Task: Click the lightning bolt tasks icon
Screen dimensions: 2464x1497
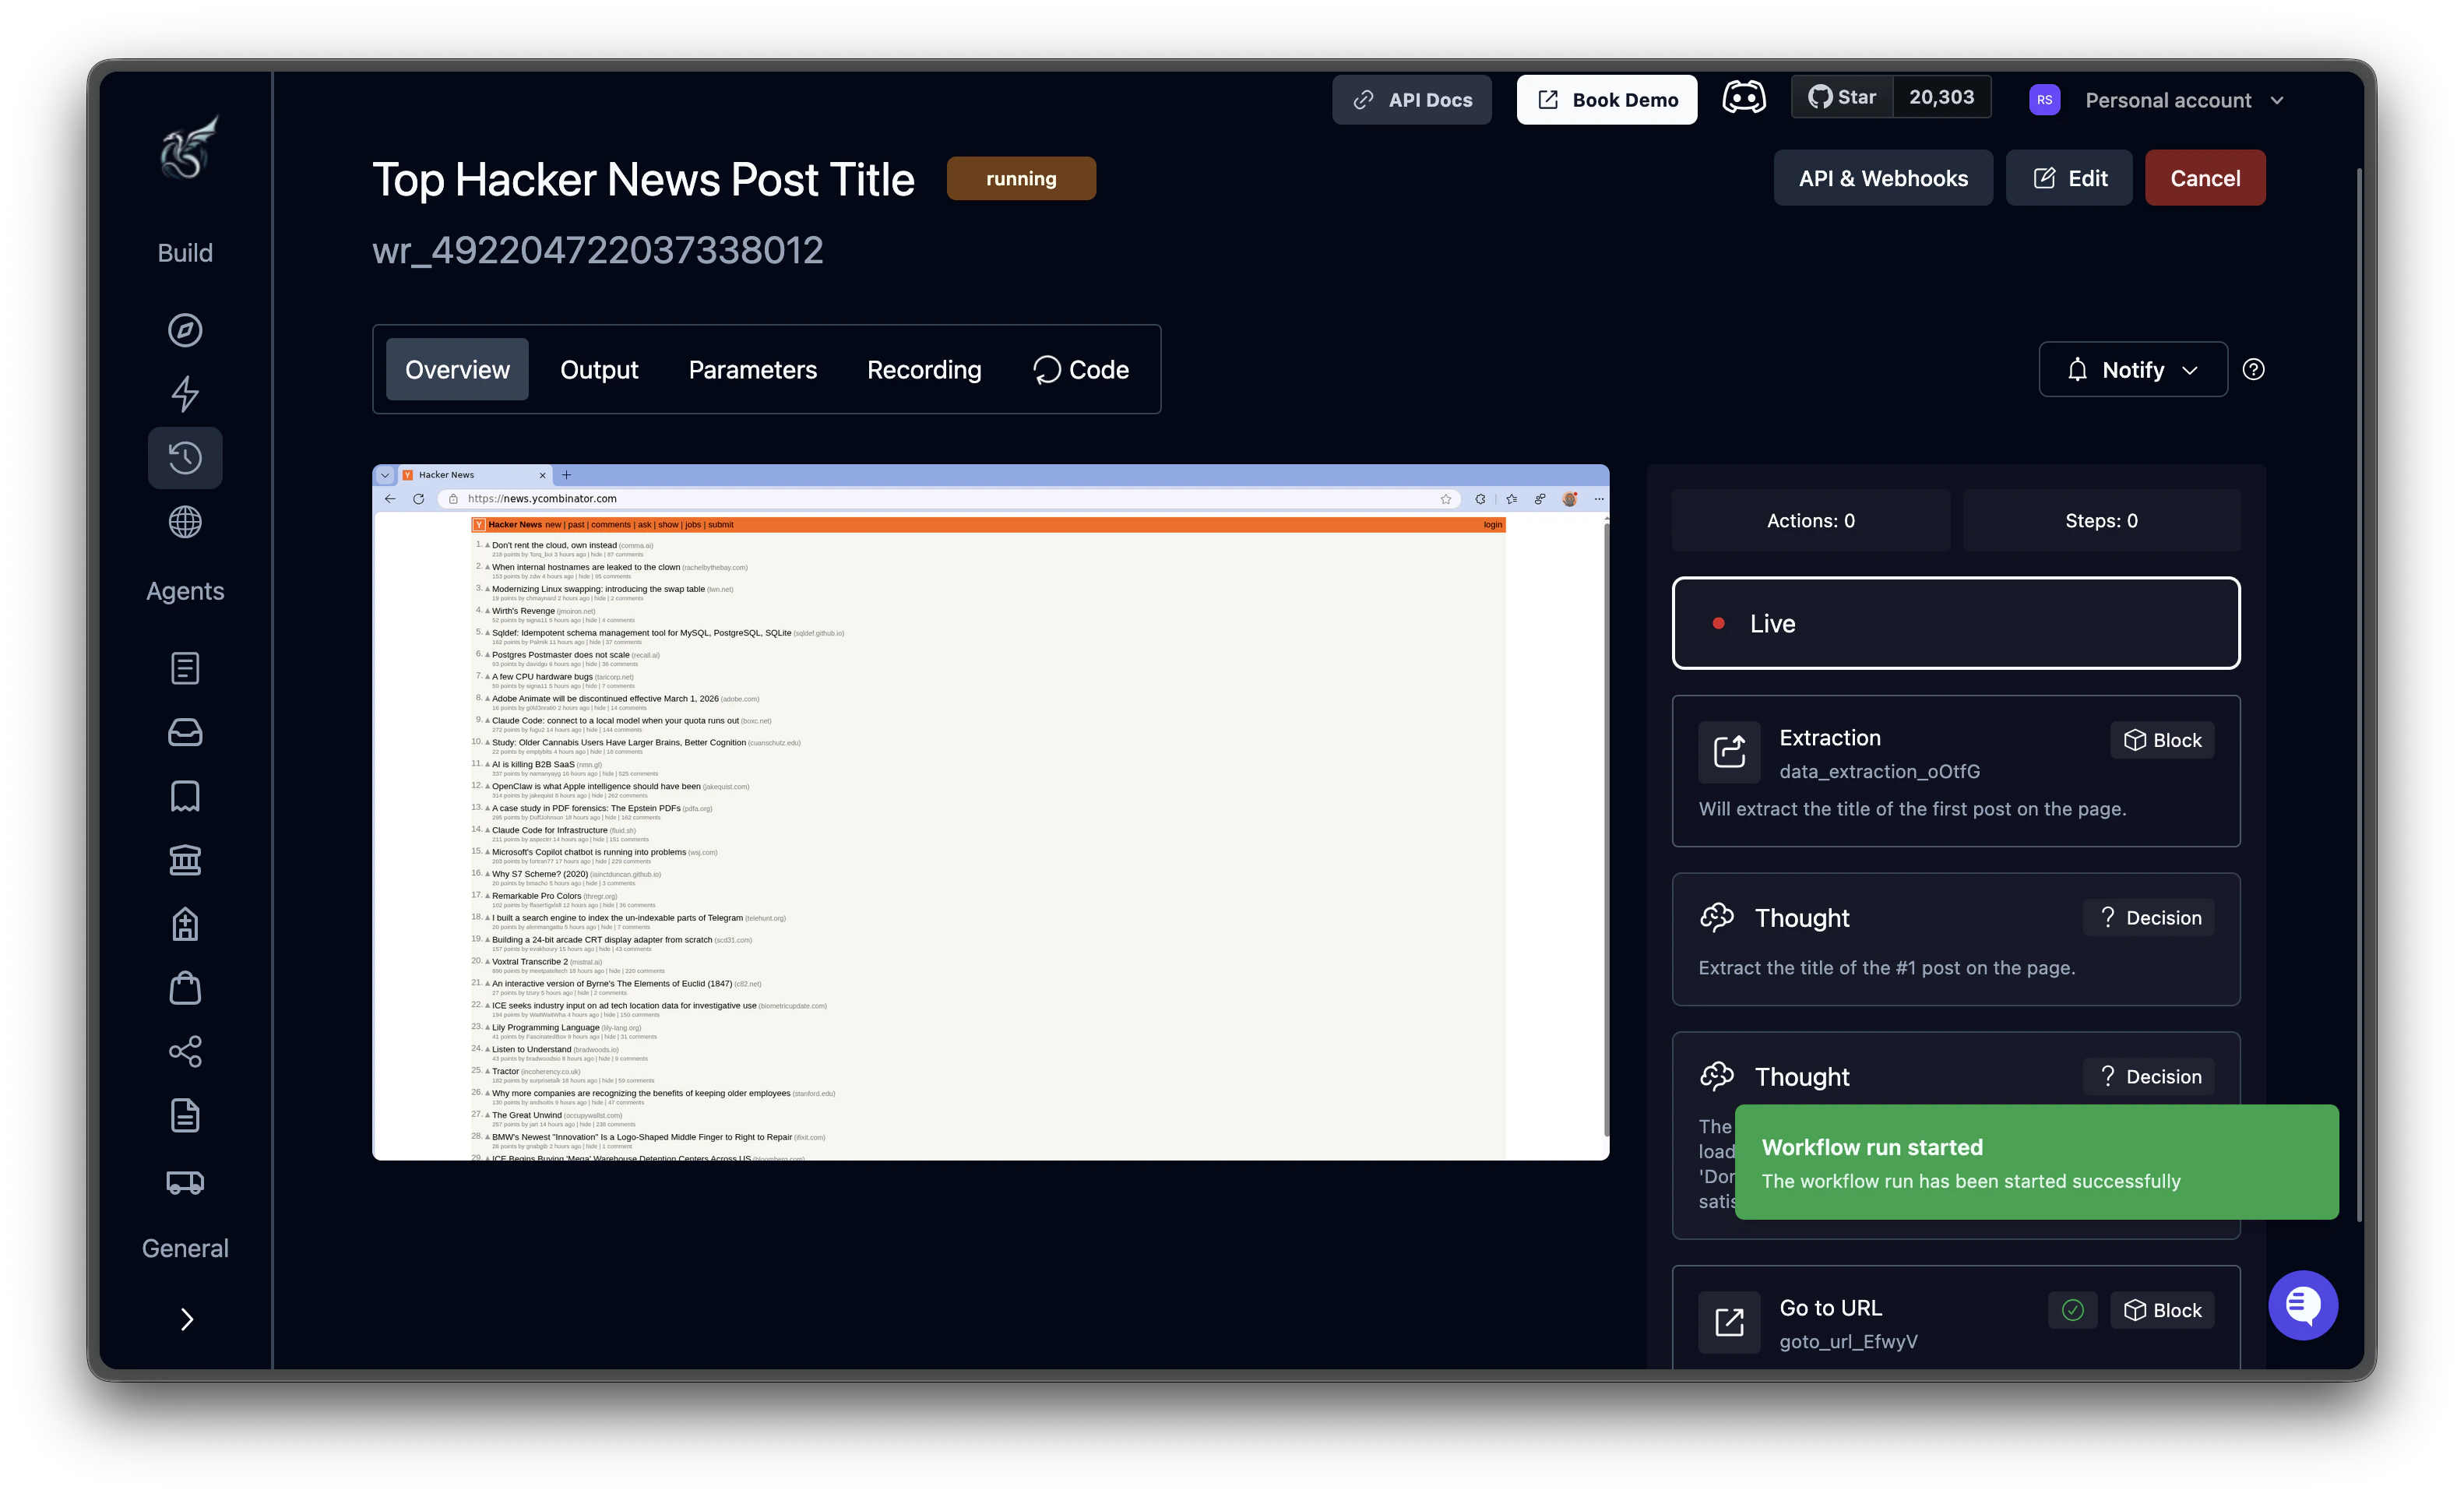Action: [x=185, y=393]
